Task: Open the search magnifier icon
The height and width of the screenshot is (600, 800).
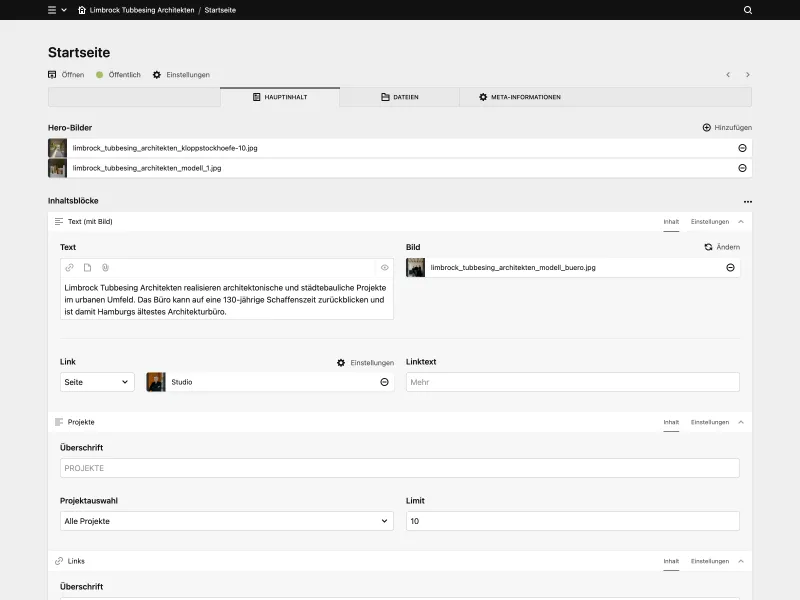Action: (x=746, y=10)
